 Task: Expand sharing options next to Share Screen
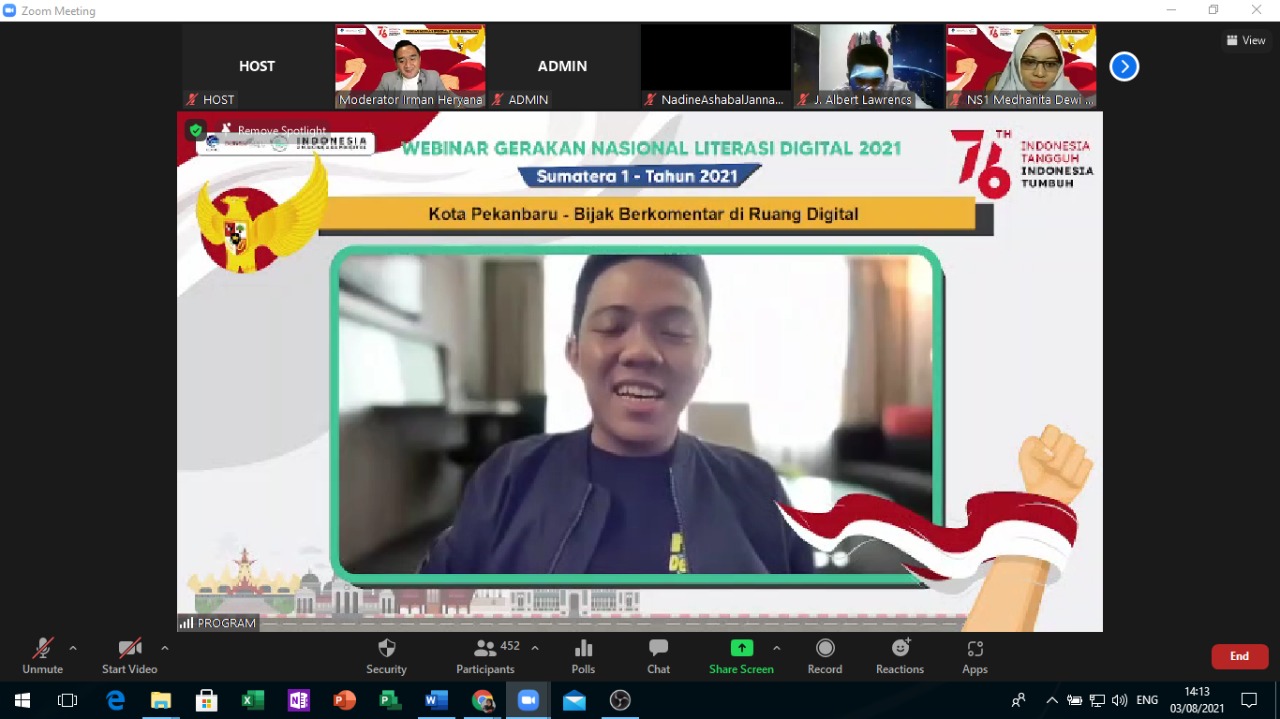point(776,646)
